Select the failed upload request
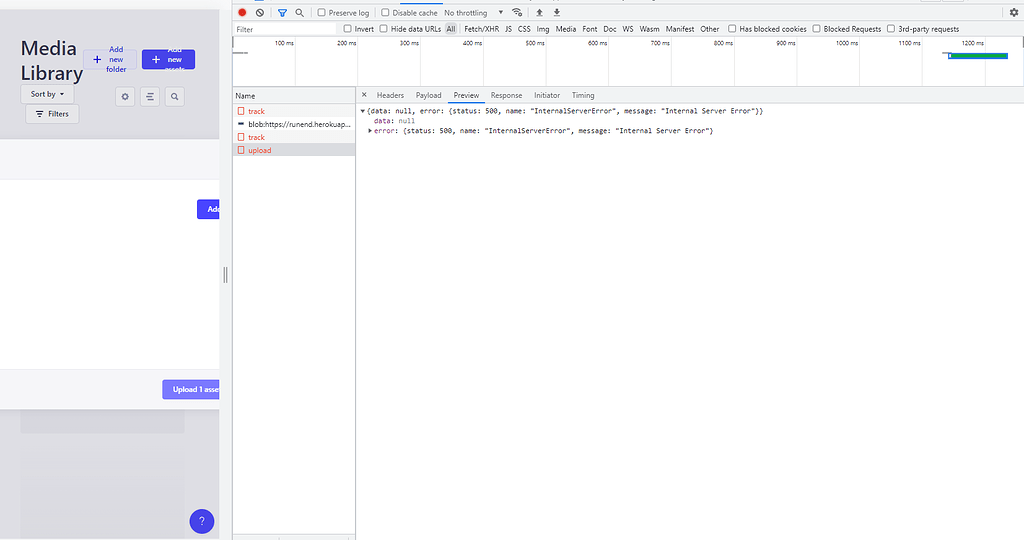The width and height of the screenshot is (1024, 540). 259,150
